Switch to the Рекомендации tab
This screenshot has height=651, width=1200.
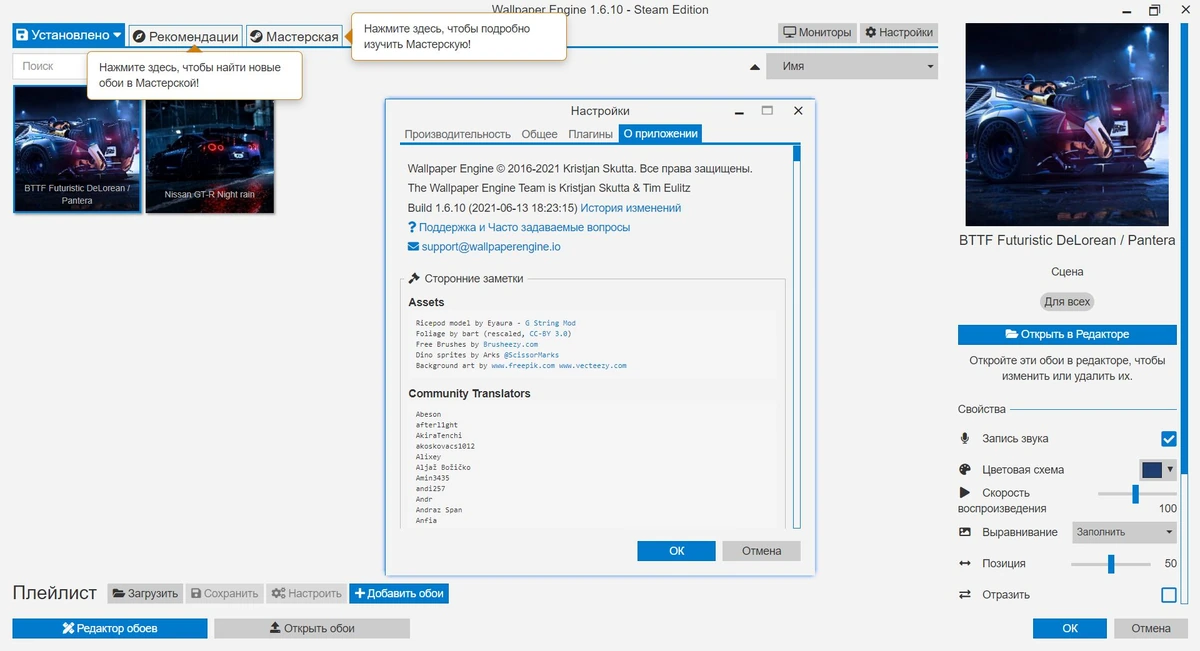[185, 36]
